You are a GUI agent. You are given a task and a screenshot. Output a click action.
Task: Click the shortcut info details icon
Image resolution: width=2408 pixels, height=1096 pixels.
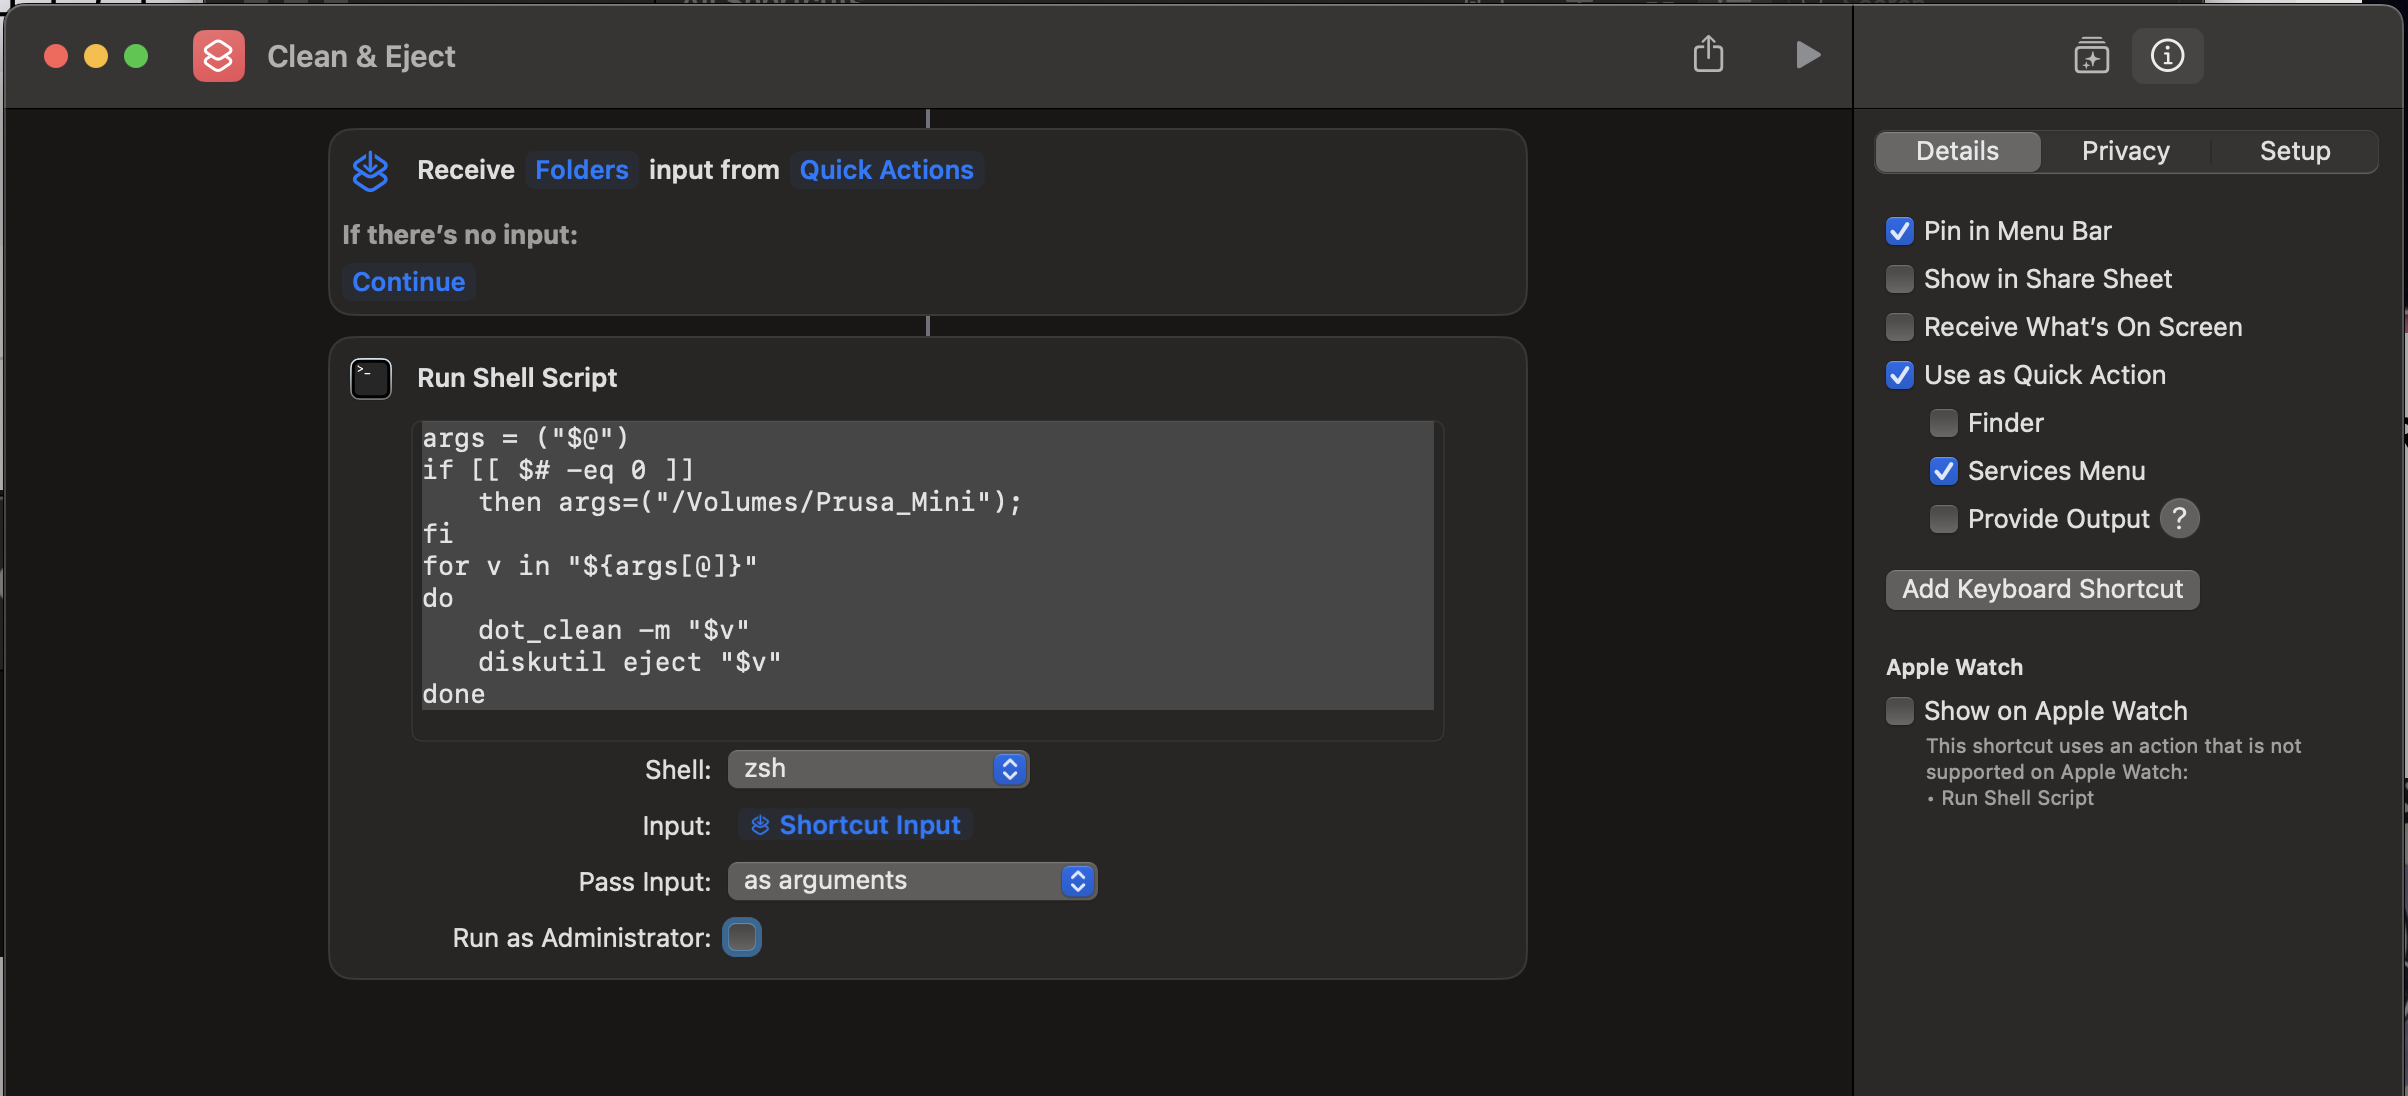(x=2167, y=56)
